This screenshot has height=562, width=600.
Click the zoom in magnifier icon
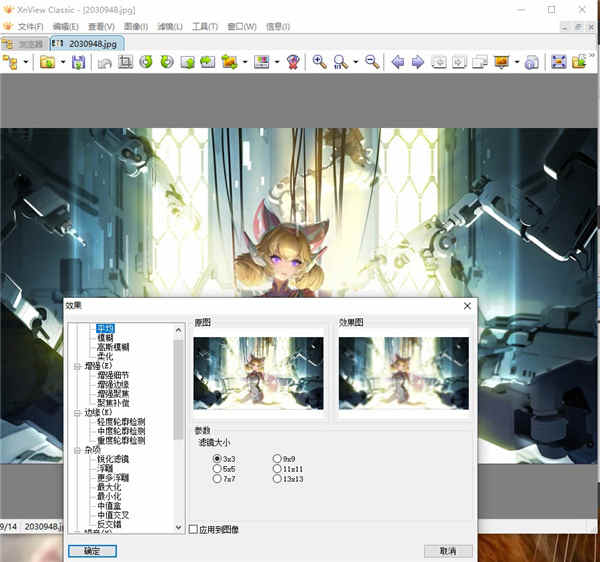pyautogui.click(x=319, y=62)
